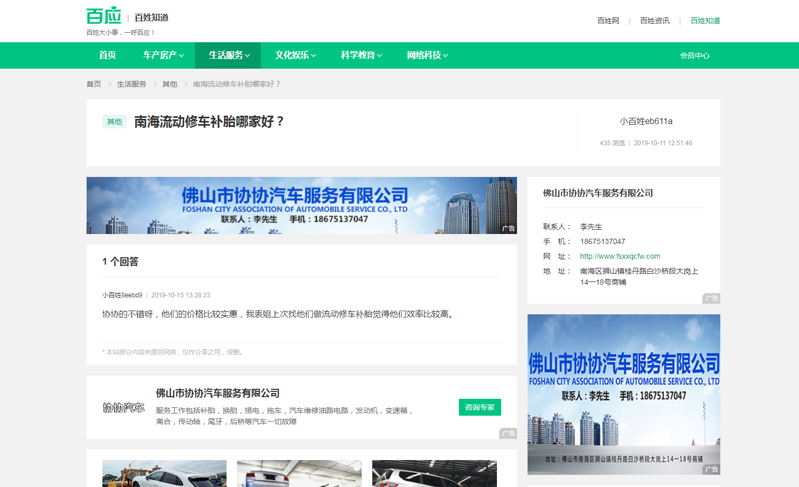Click the 435 浏览 view count

pyautogui.click(x=612, y=143)
